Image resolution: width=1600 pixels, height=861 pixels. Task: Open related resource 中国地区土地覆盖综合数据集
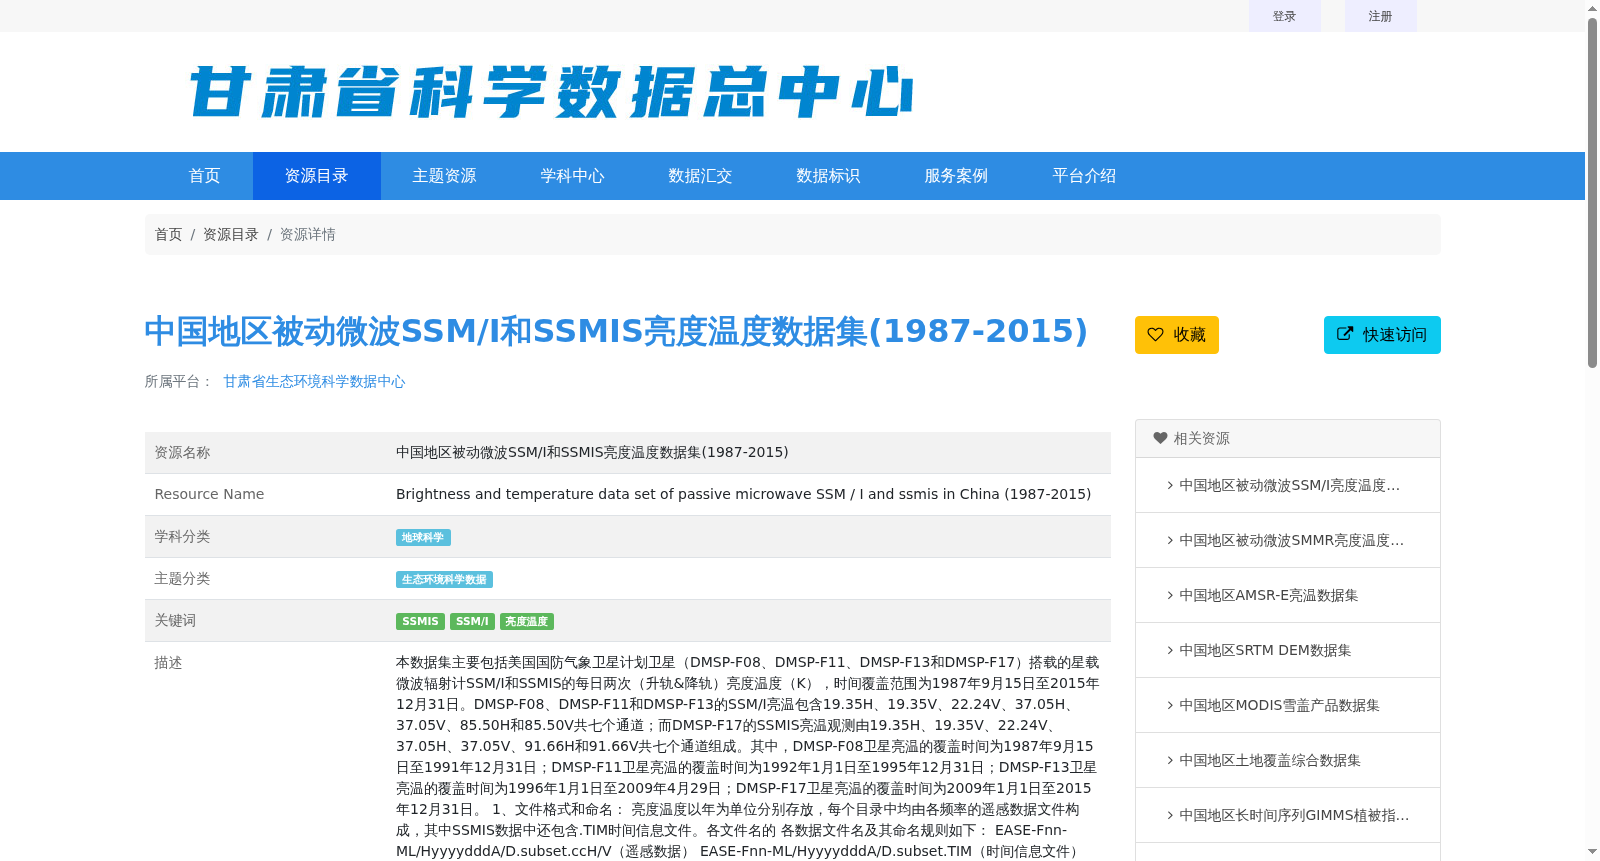tap(1270, 760)
